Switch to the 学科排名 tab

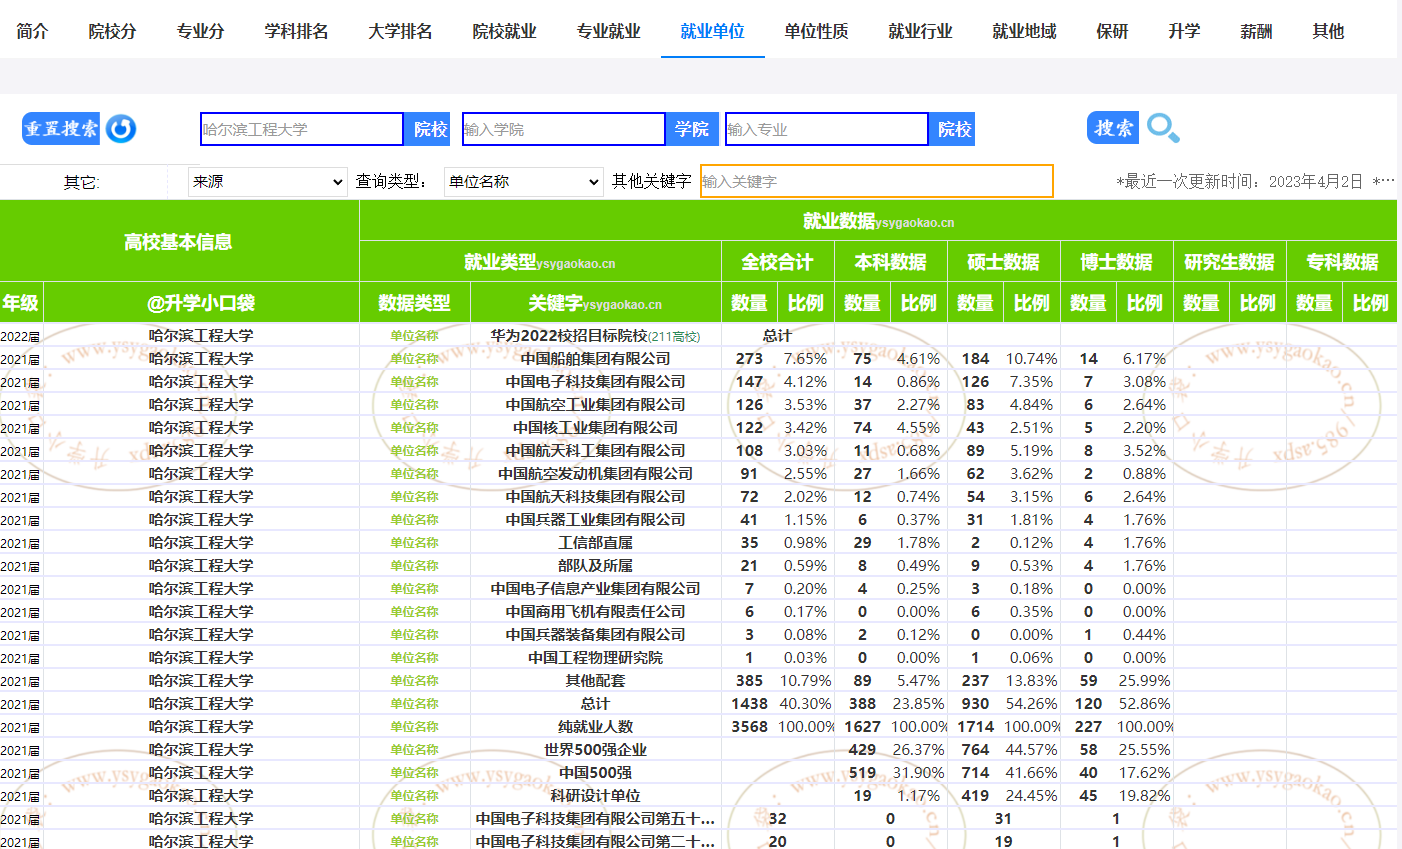click(296, 31)
